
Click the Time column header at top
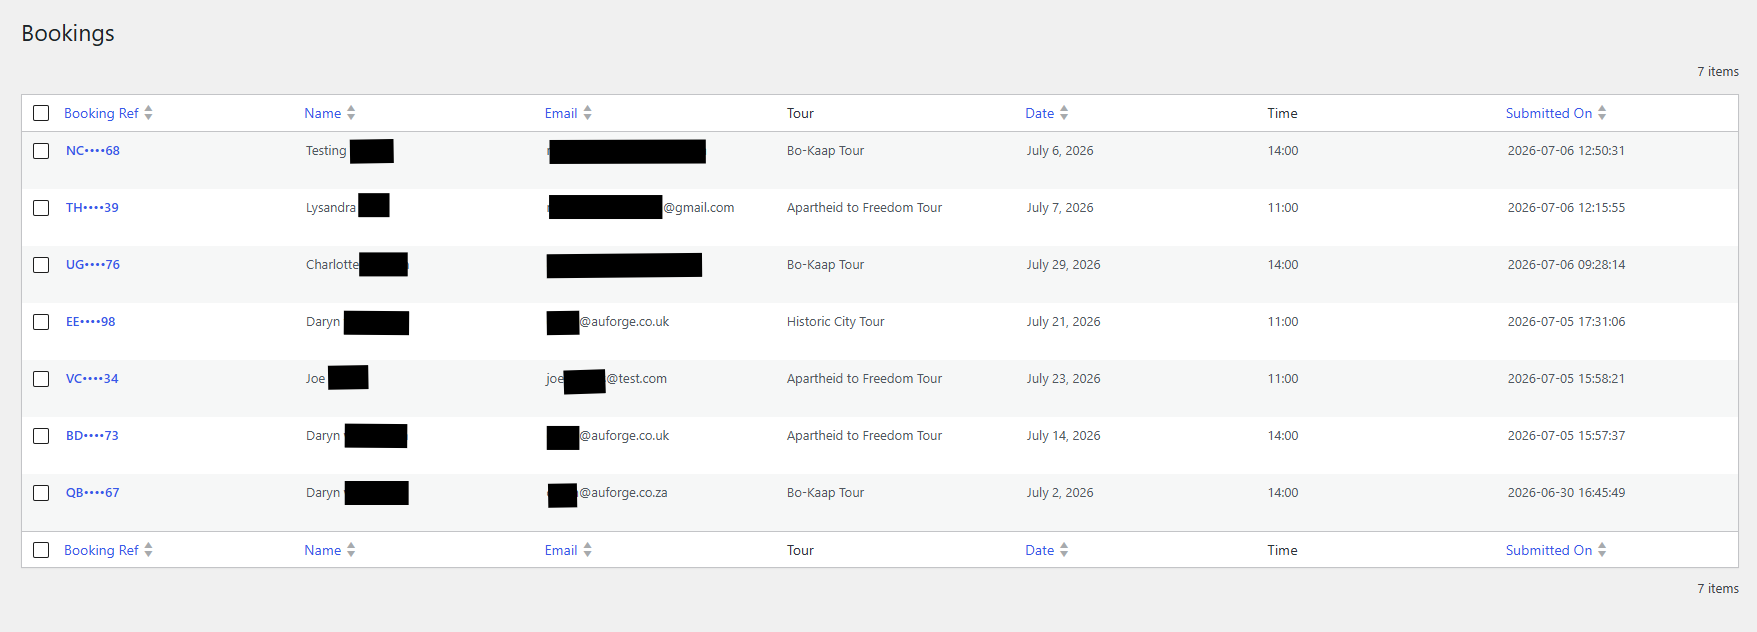[1282, 113]
